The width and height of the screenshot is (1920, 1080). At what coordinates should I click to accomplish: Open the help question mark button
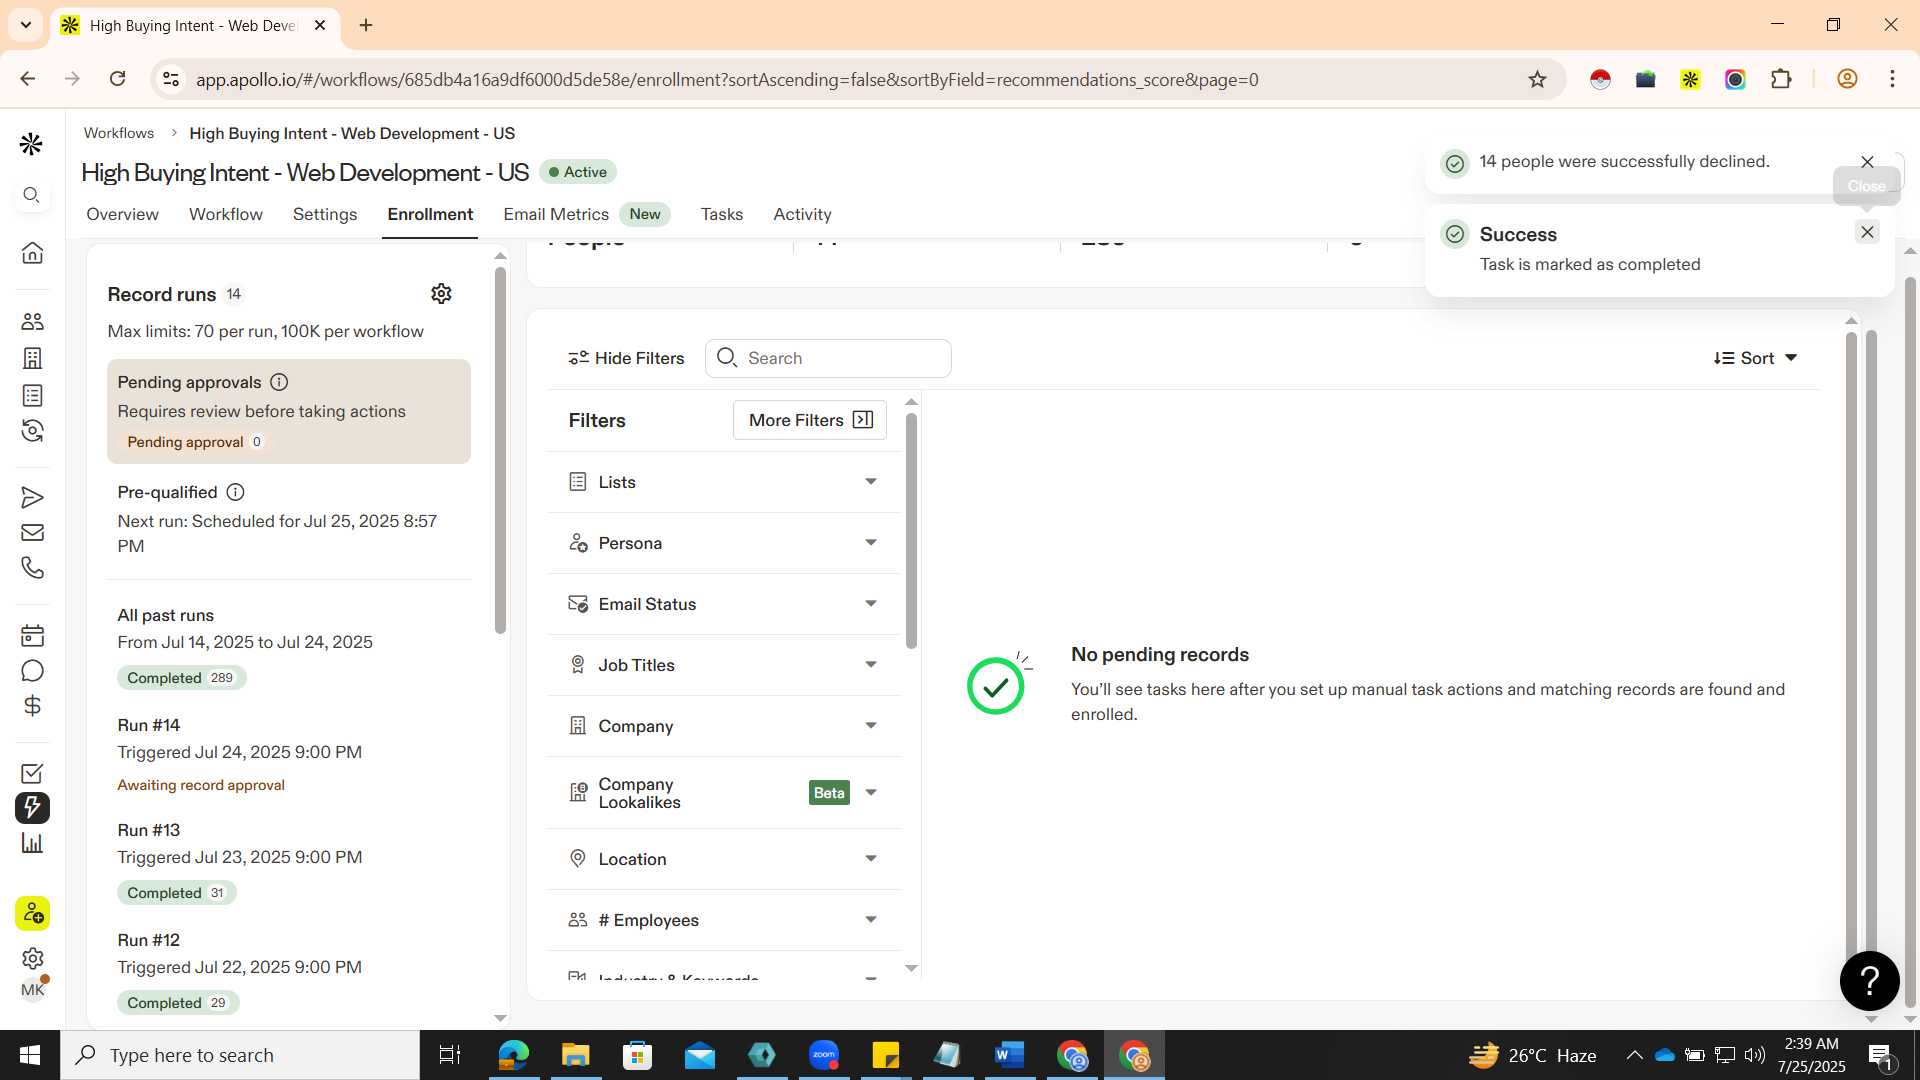[1869, 981]
